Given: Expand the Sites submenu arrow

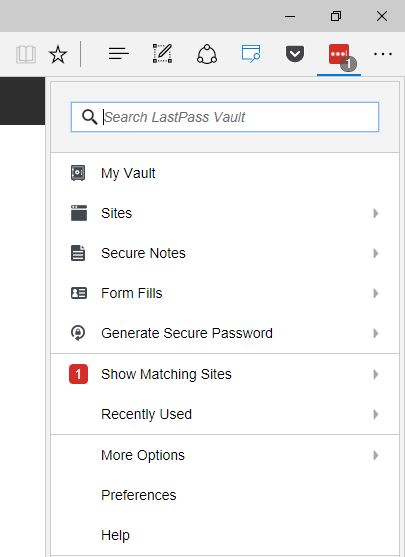Looking at the screenshot, I should point(376,213).
